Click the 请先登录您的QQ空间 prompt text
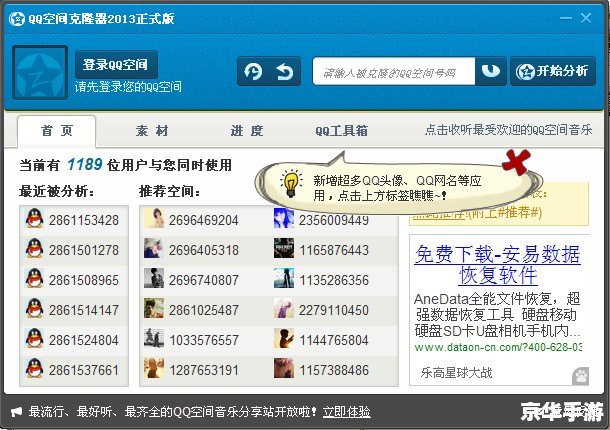Screen dimensions: 610x430 [128, 86]
